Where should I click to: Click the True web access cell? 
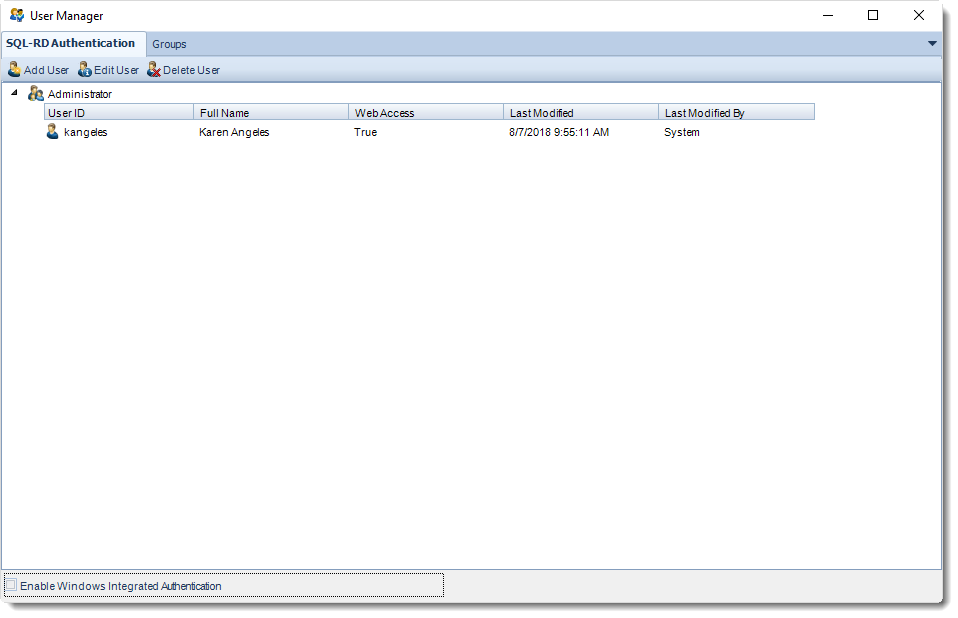point(365,132)
